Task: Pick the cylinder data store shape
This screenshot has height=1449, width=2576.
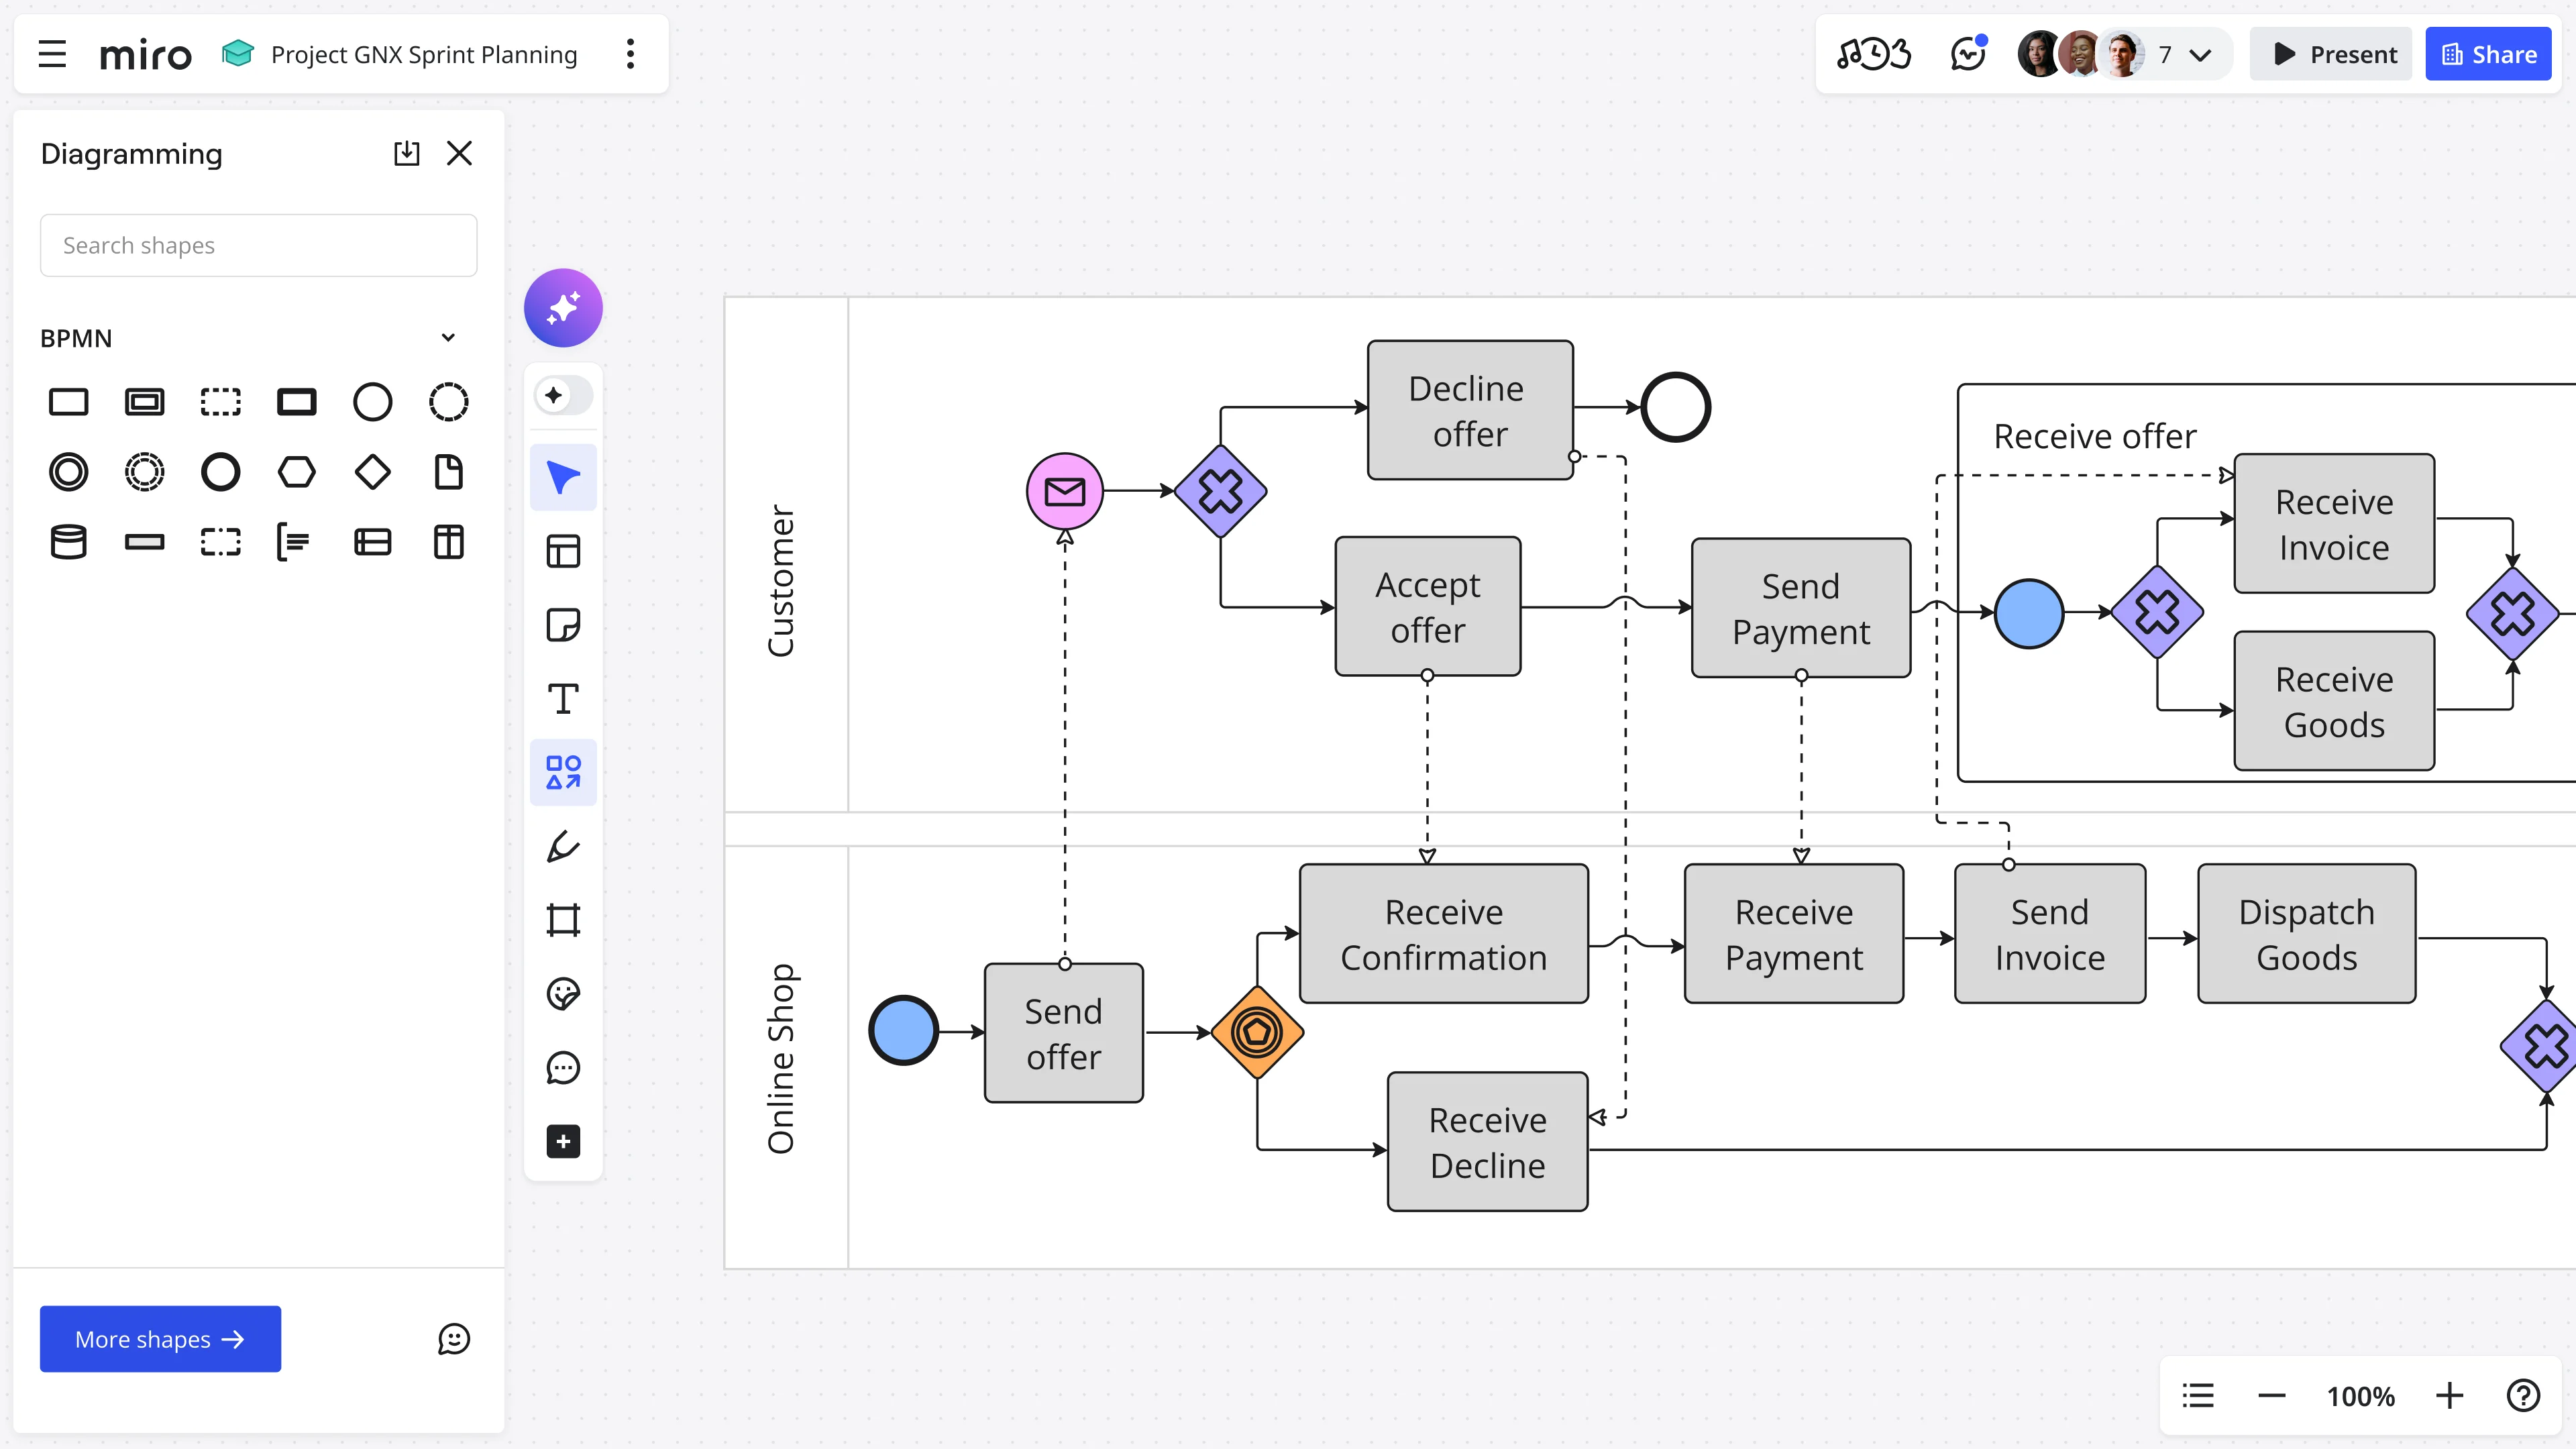Action: tap(68, 542)
